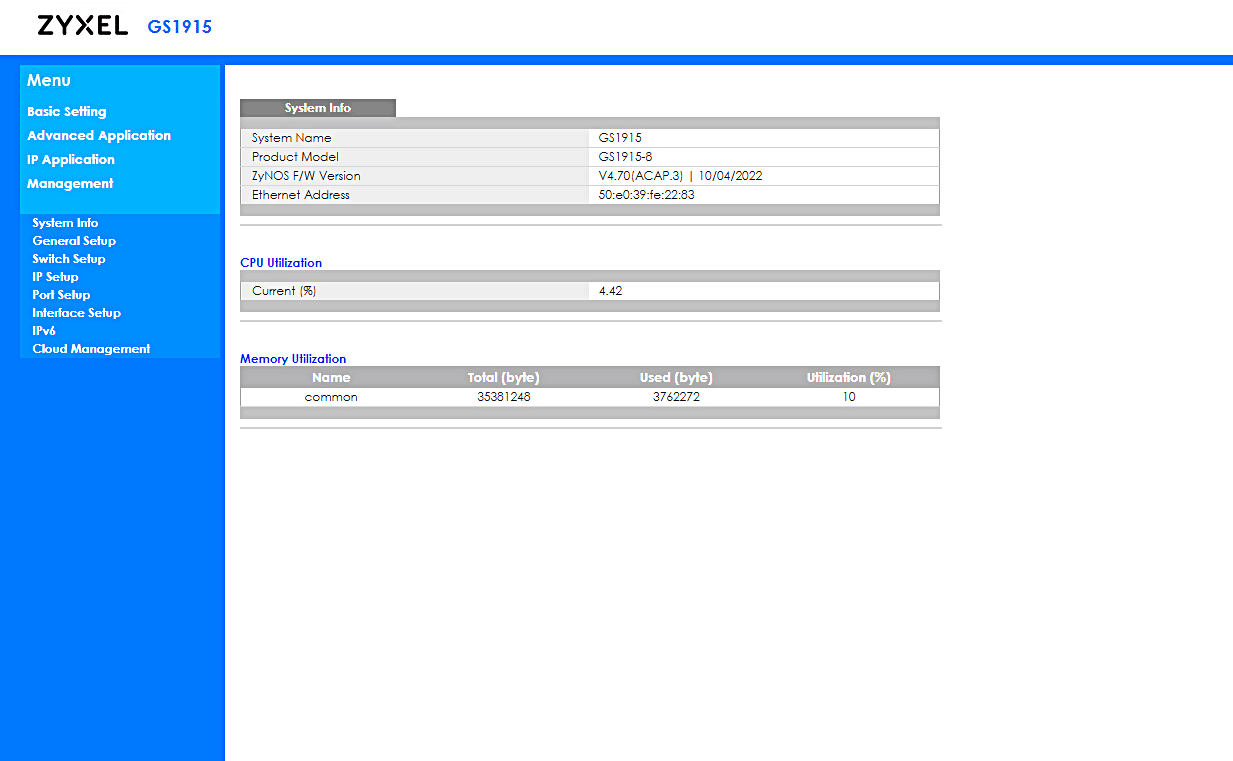Go to System Info in sidebar

(x=65, y=223)
